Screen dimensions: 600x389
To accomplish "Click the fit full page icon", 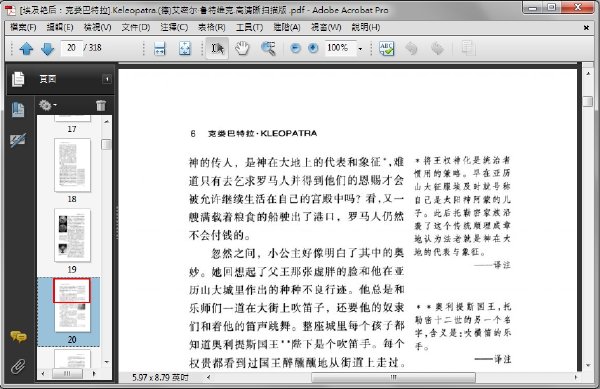I will click(x=185, y=49).
